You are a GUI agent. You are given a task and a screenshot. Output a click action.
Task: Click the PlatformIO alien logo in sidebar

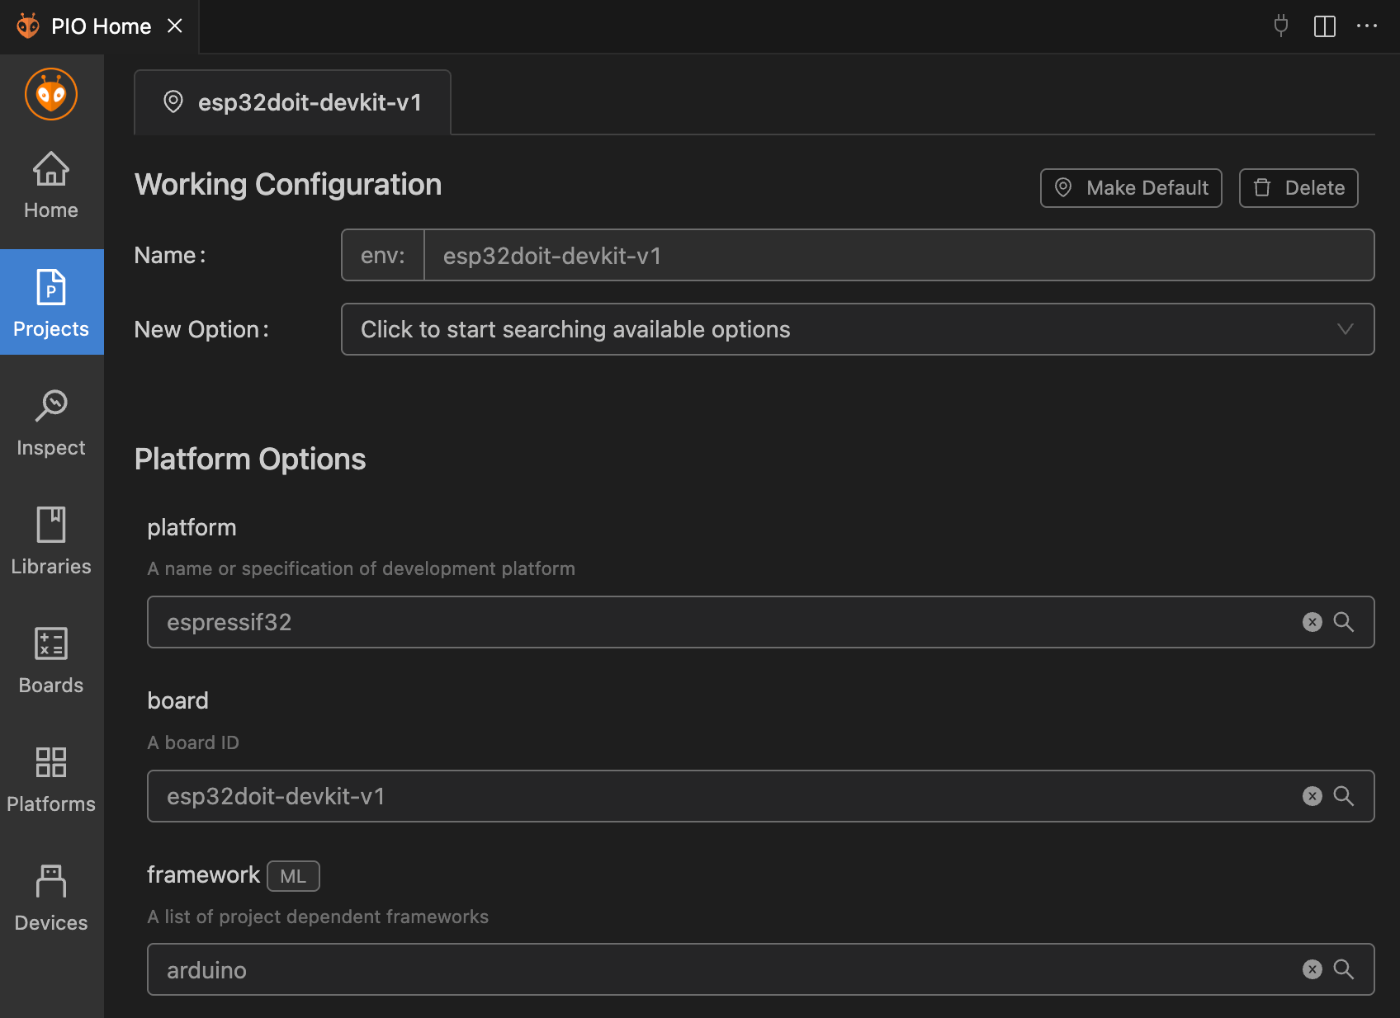point(51,95)
